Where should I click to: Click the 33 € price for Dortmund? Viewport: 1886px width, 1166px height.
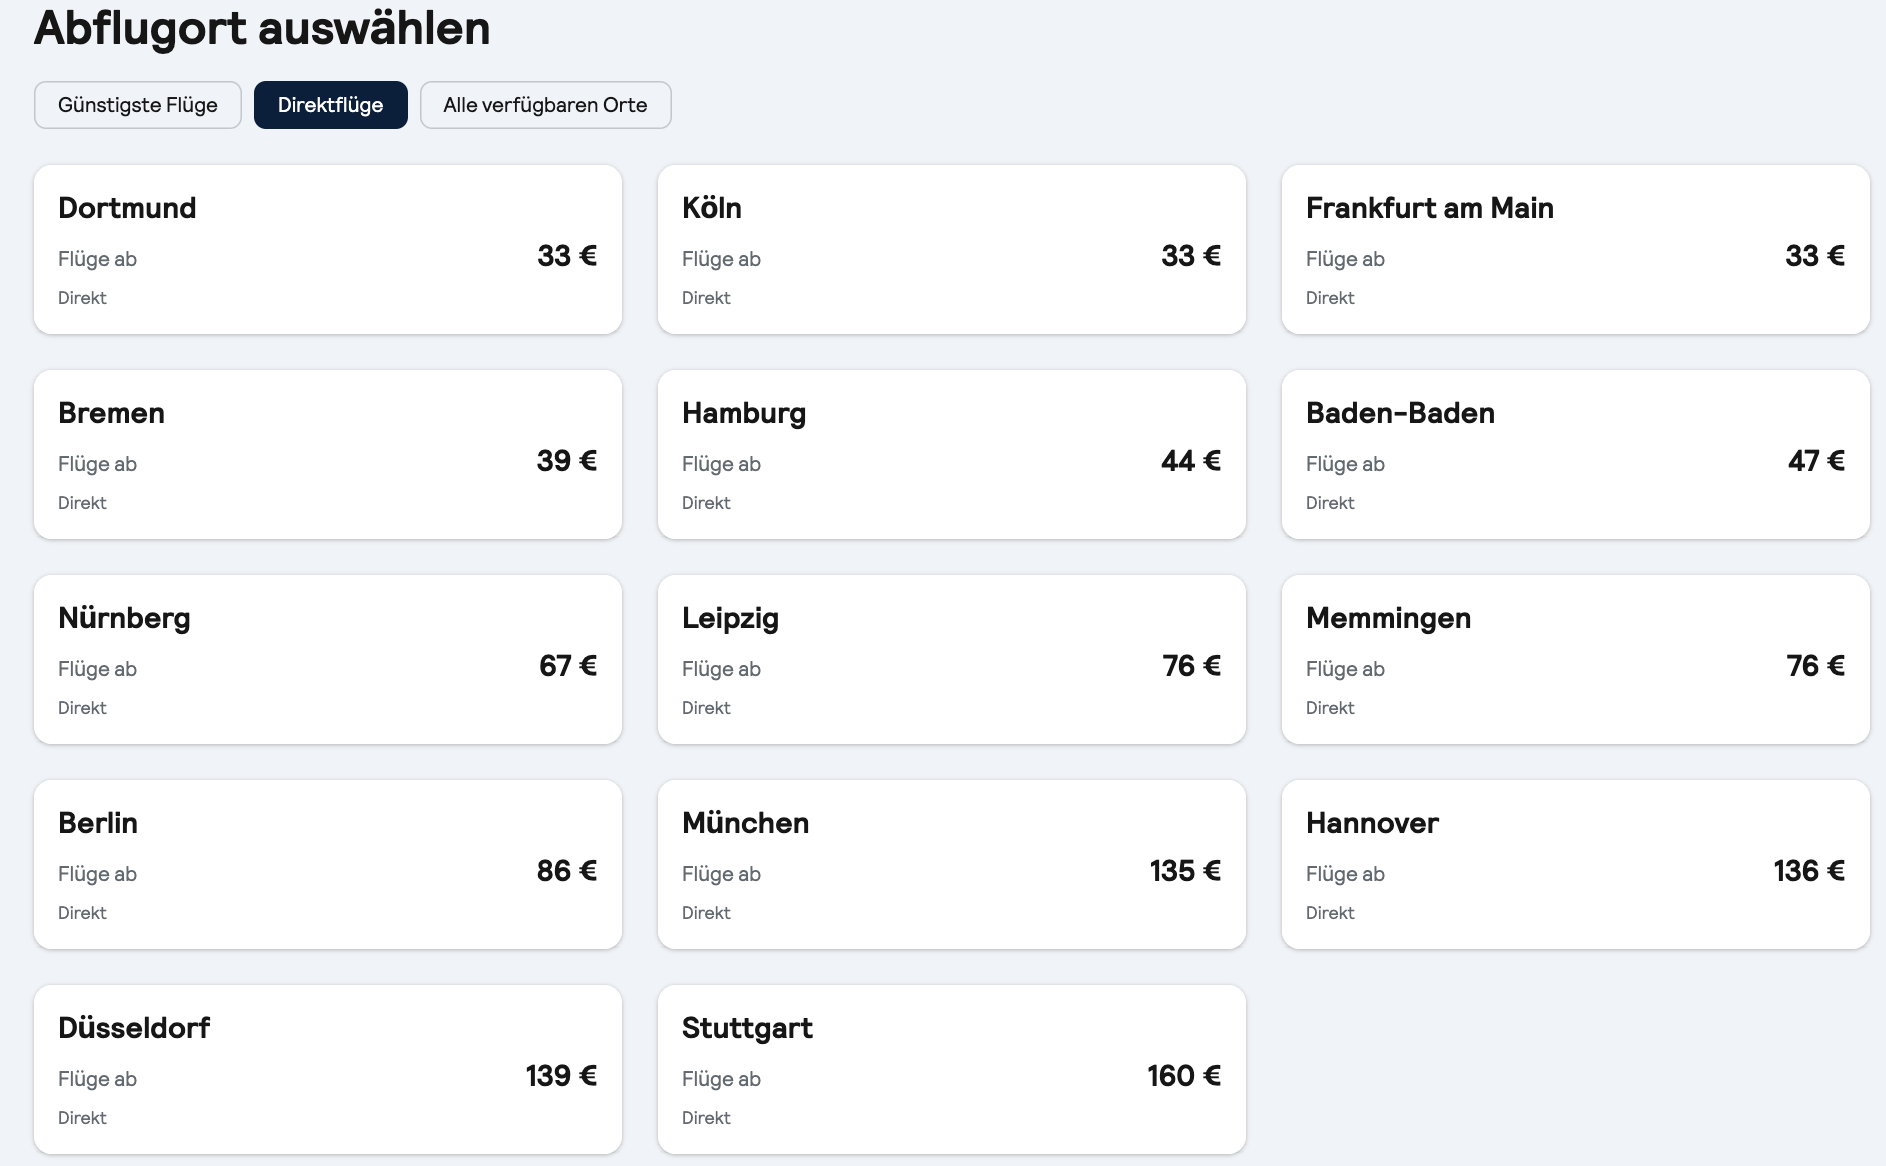coord(567,256)
